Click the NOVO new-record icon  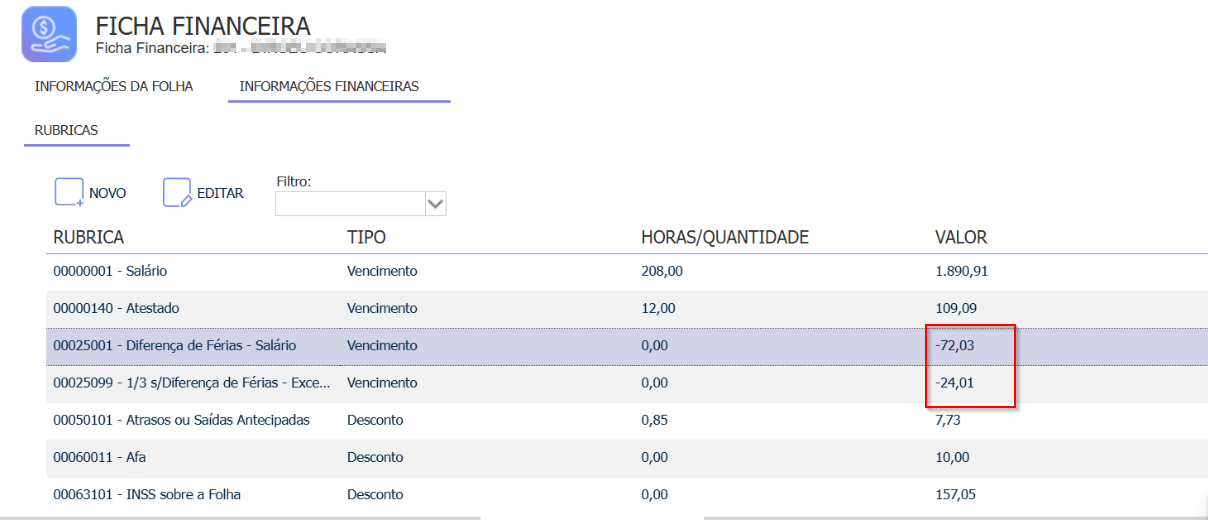[x=69, y=193]
